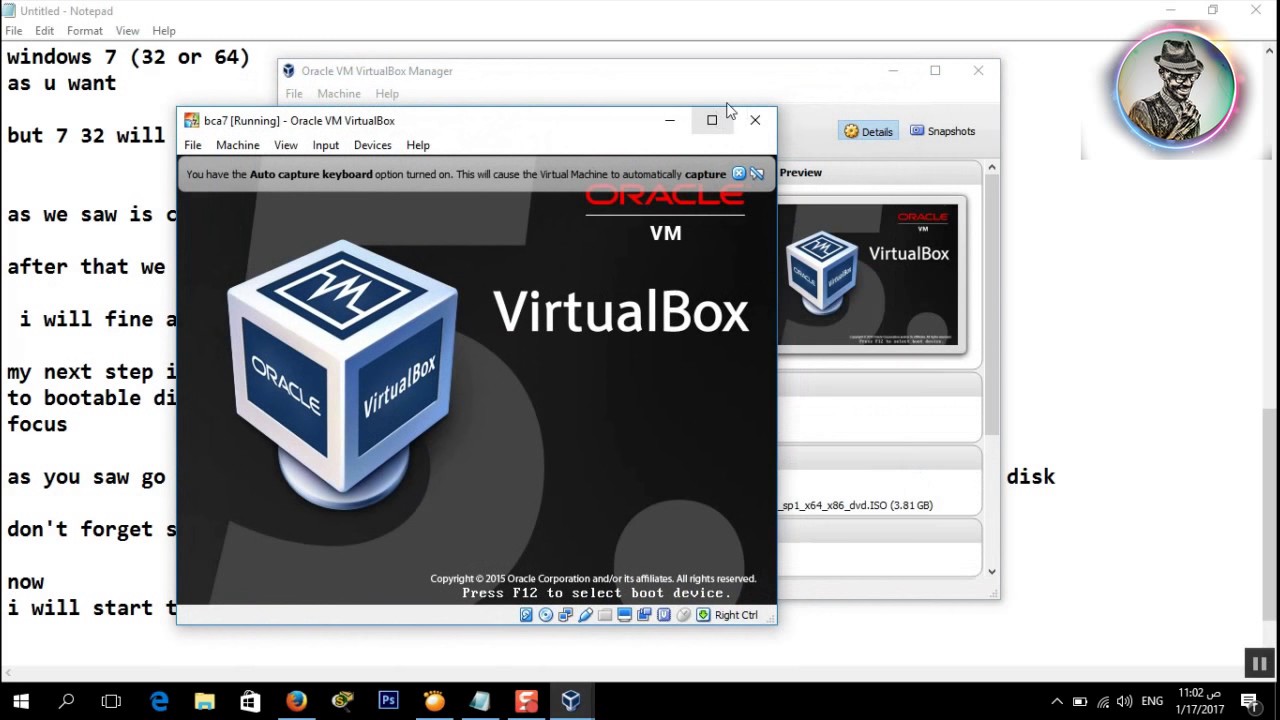Click the Notepad title bar icon
This screenshot has width=1280, height=720.
tap(9, 11)
